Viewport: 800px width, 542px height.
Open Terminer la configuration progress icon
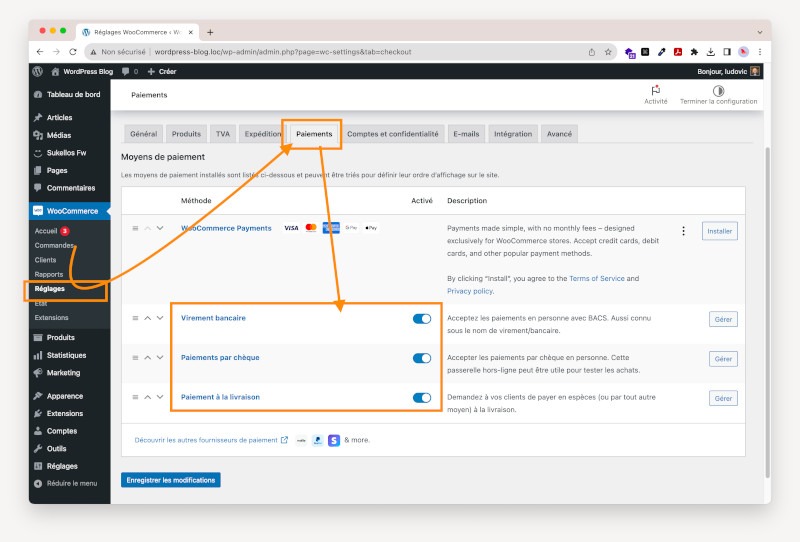pyautogui.click(x=718, y=90)
